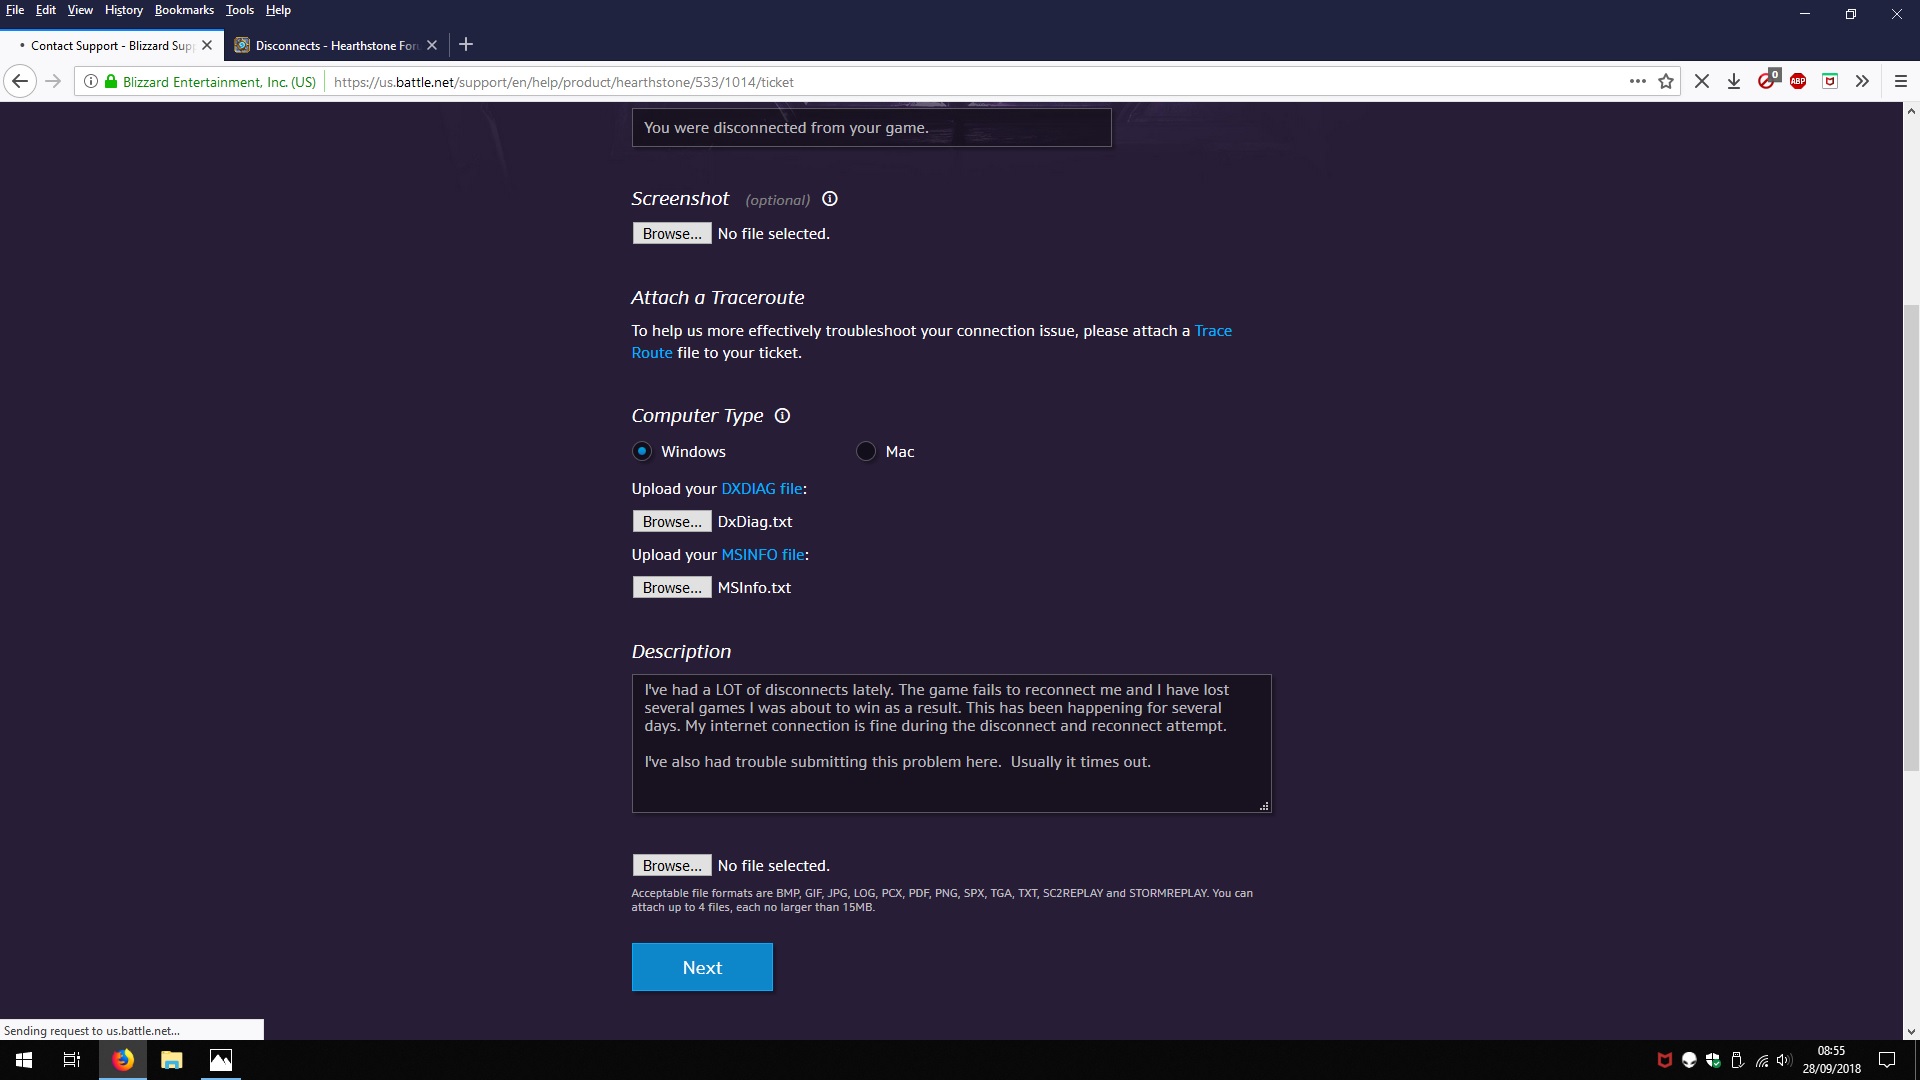Close the Disconnects Hearthstone Forums tab
1920x1080 pixels.
coord(432,45)
